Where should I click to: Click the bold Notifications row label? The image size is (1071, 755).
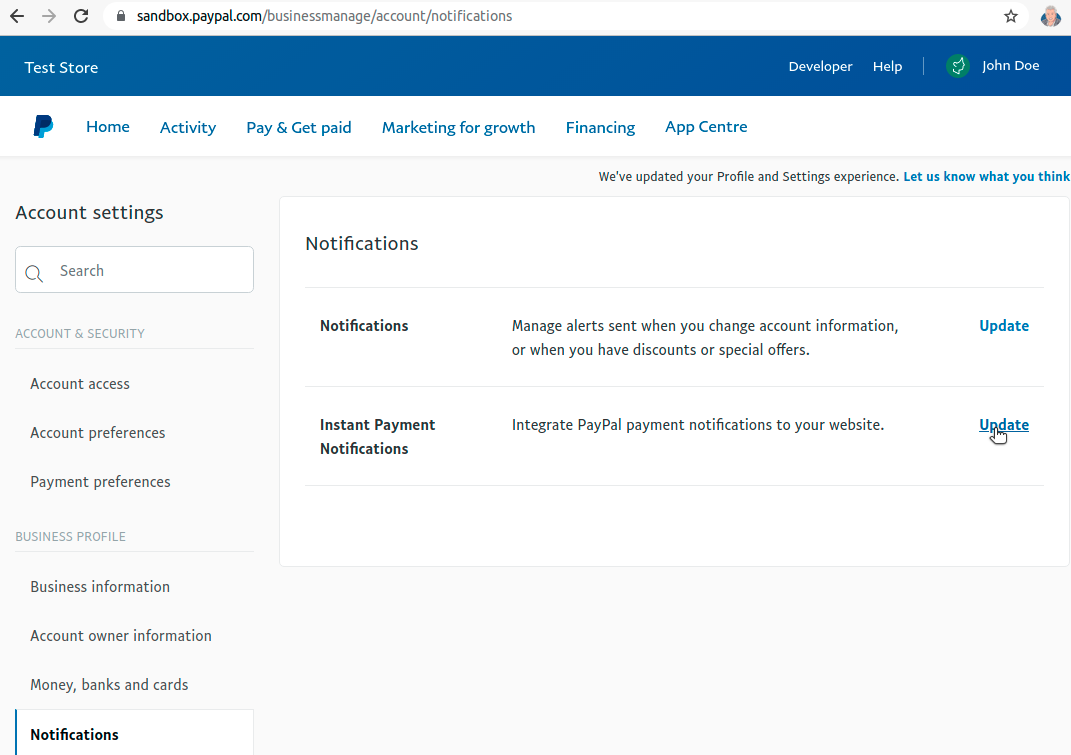364,326
